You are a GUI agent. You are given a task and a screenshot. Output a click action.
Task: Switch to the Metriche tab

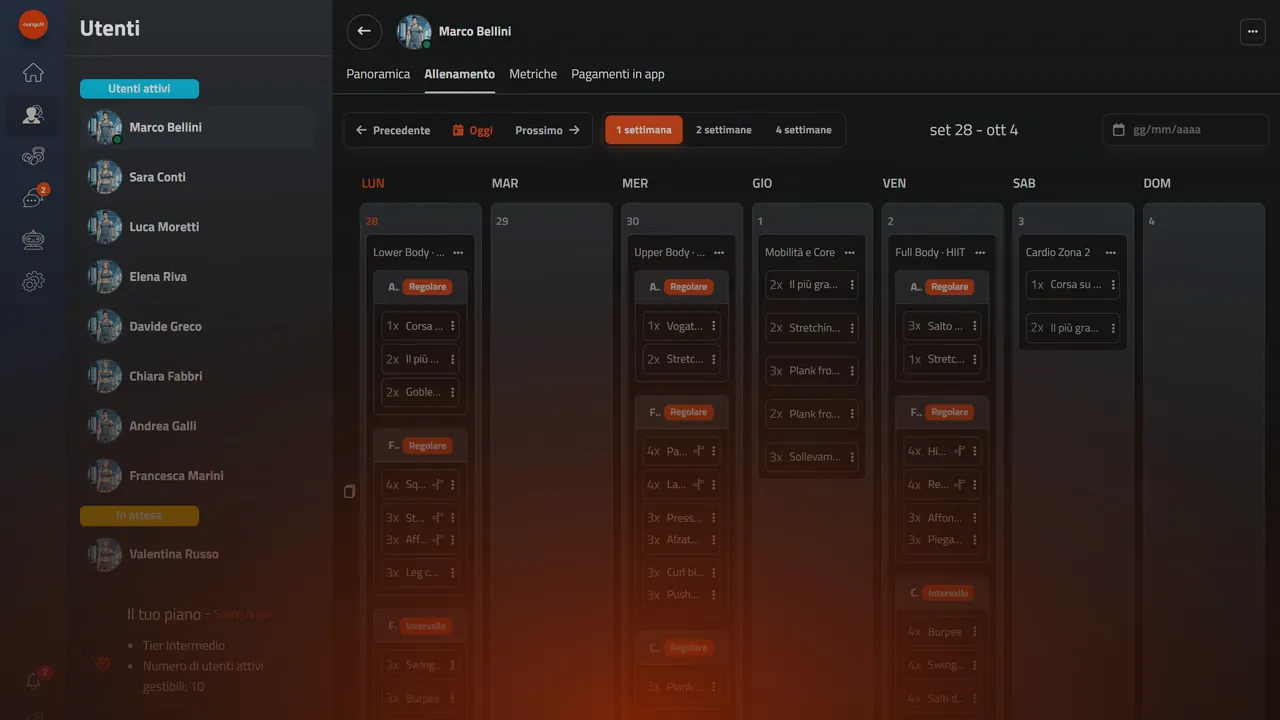tap(533, 74)
